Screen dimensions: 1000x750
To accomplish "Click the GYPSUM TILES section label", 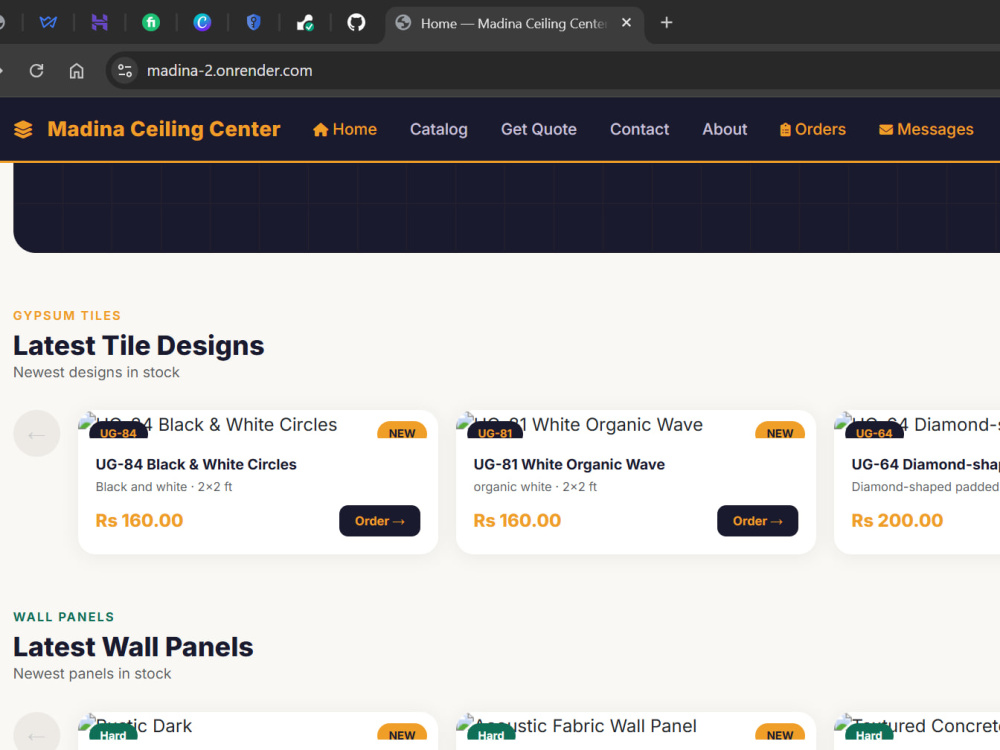I will [67, 316].
